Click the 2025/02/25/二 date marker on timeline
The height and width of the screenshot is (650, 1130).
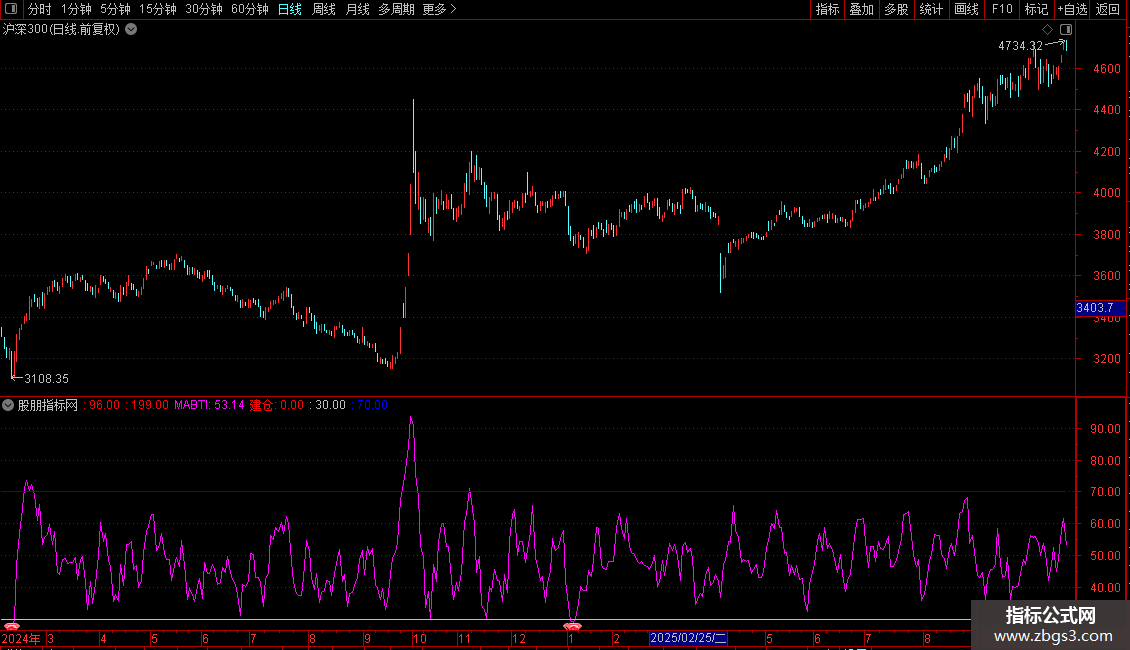point(688,638)
